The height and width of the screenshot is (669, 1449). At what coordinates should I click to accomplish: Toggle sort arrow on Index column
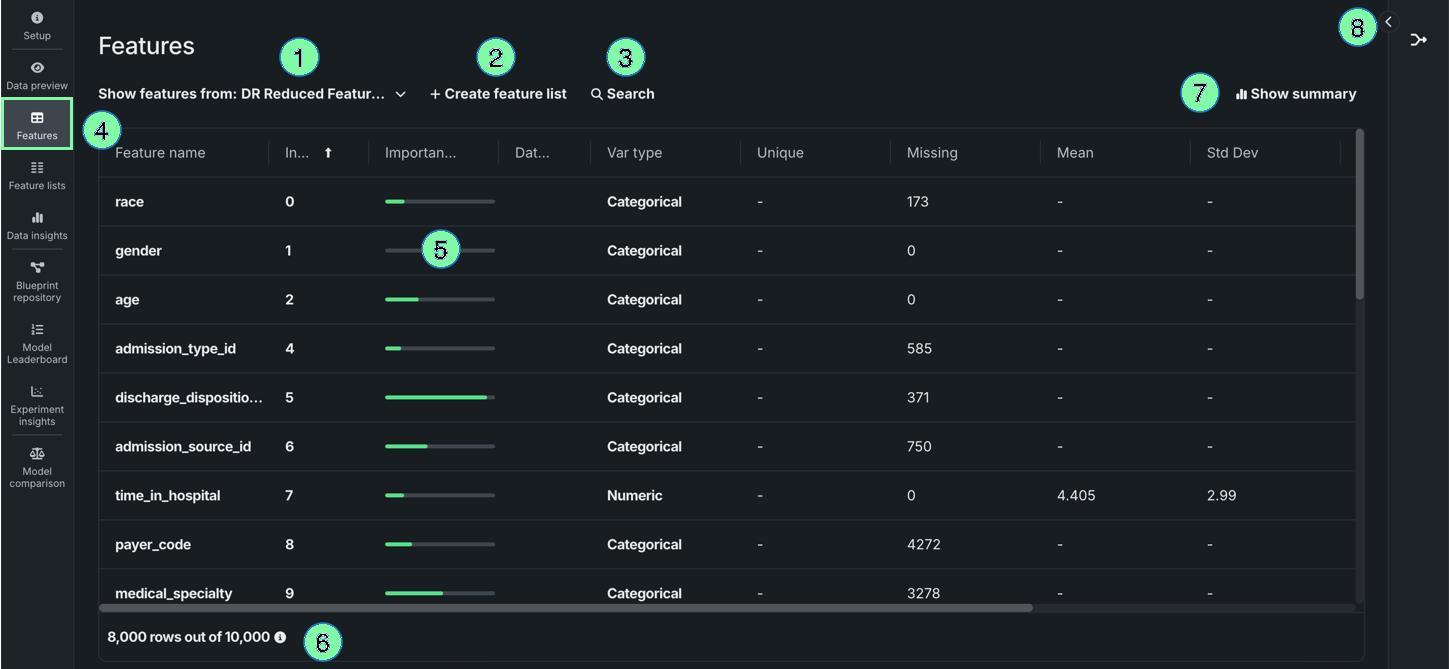[328, 153]
